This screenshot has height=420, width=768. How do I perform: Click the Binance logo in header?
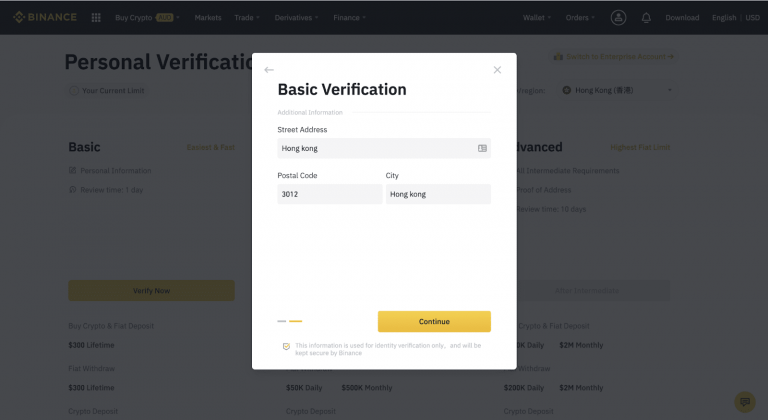tap(45, 17)
